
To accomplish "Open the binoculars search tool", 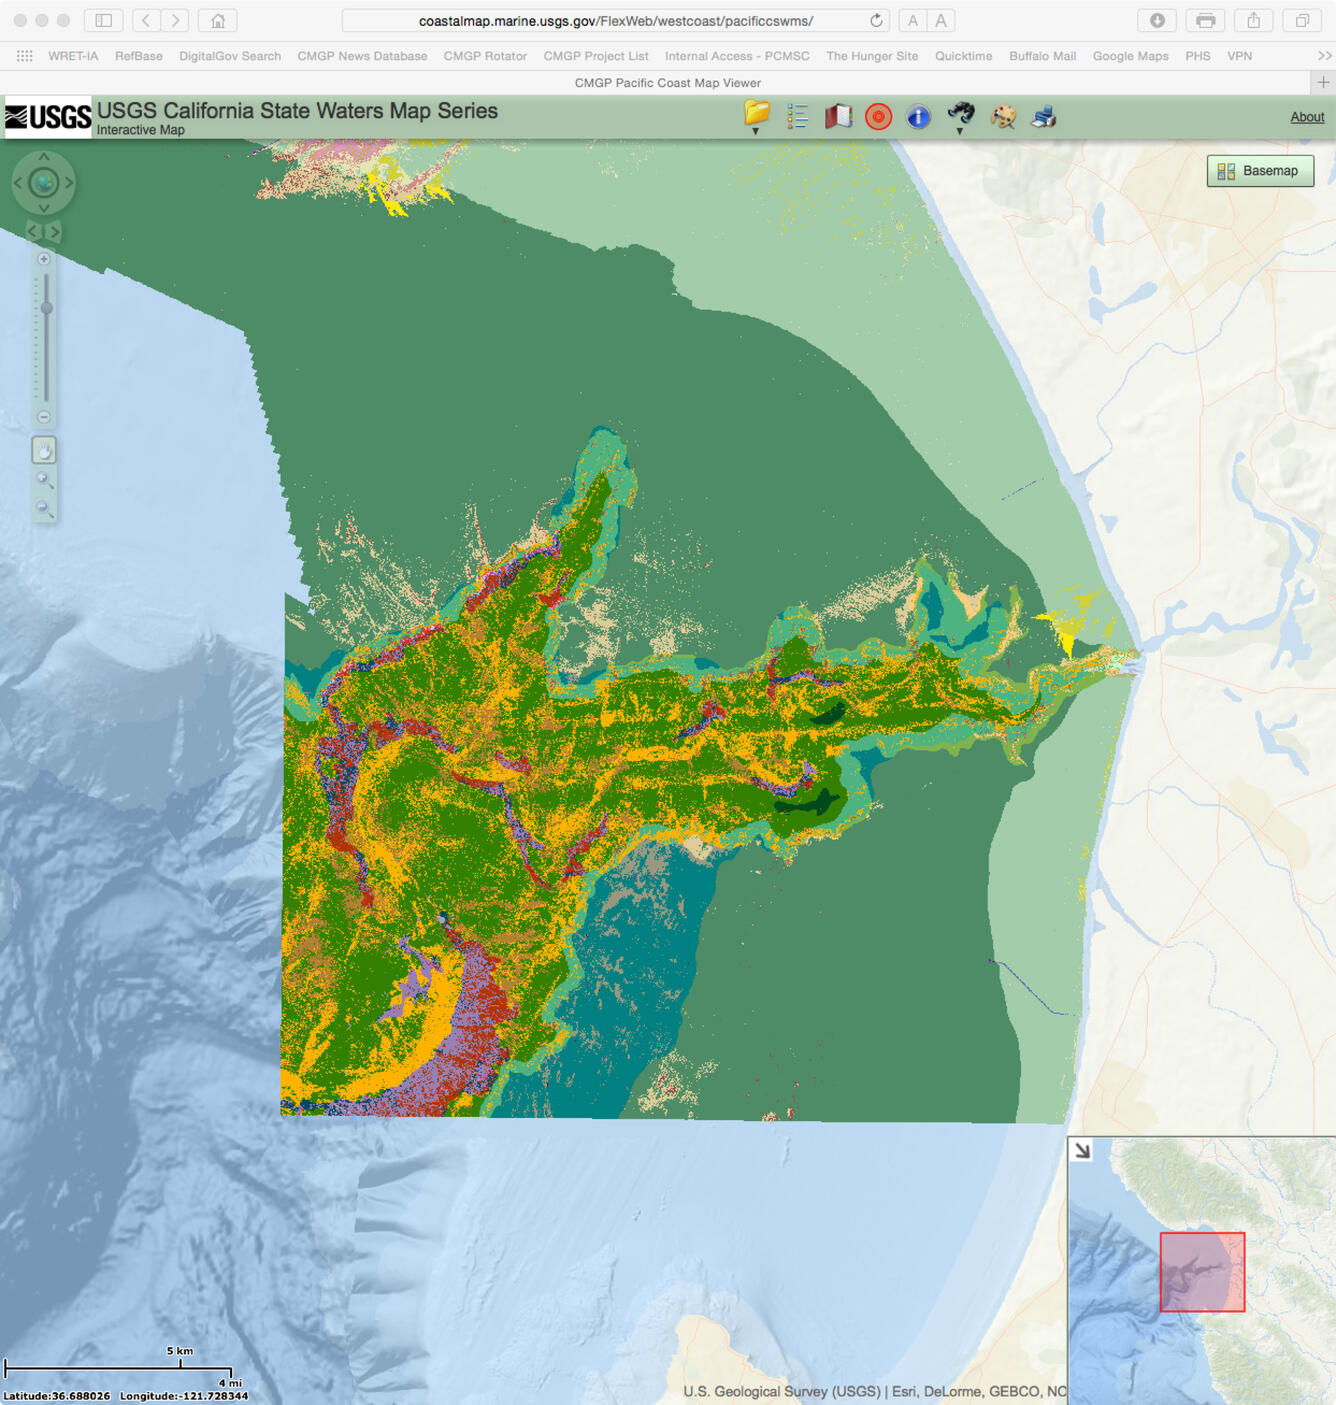I will click(960, 114).
